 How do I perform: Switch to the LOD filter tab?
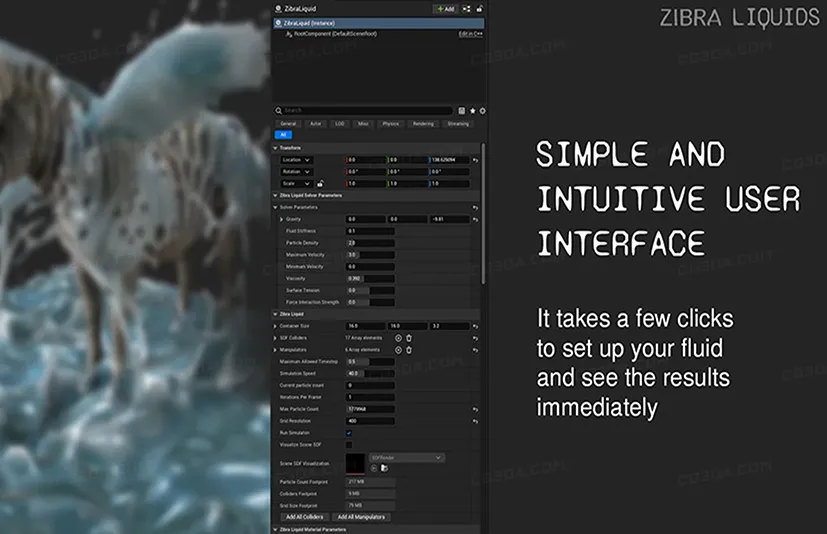pos(339,124)
